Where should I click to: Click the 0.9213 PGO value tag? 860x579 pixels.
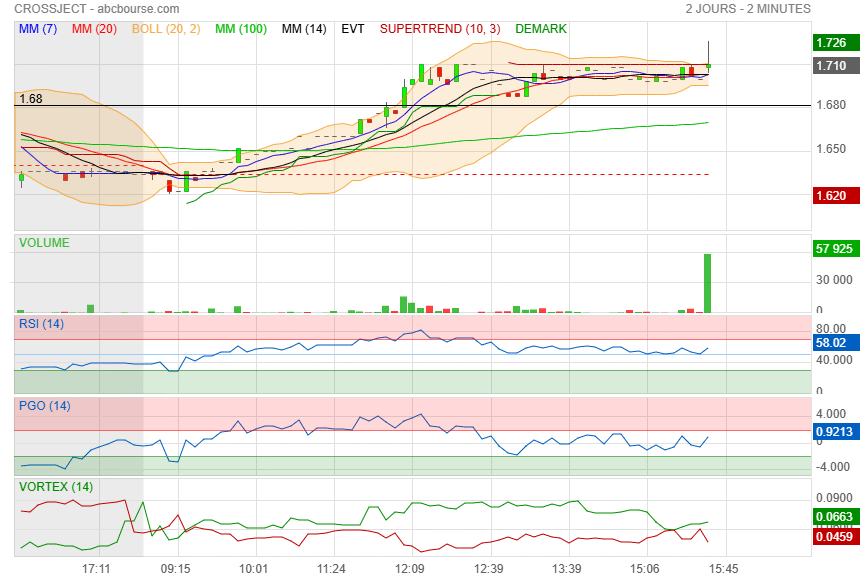point(836,432)
